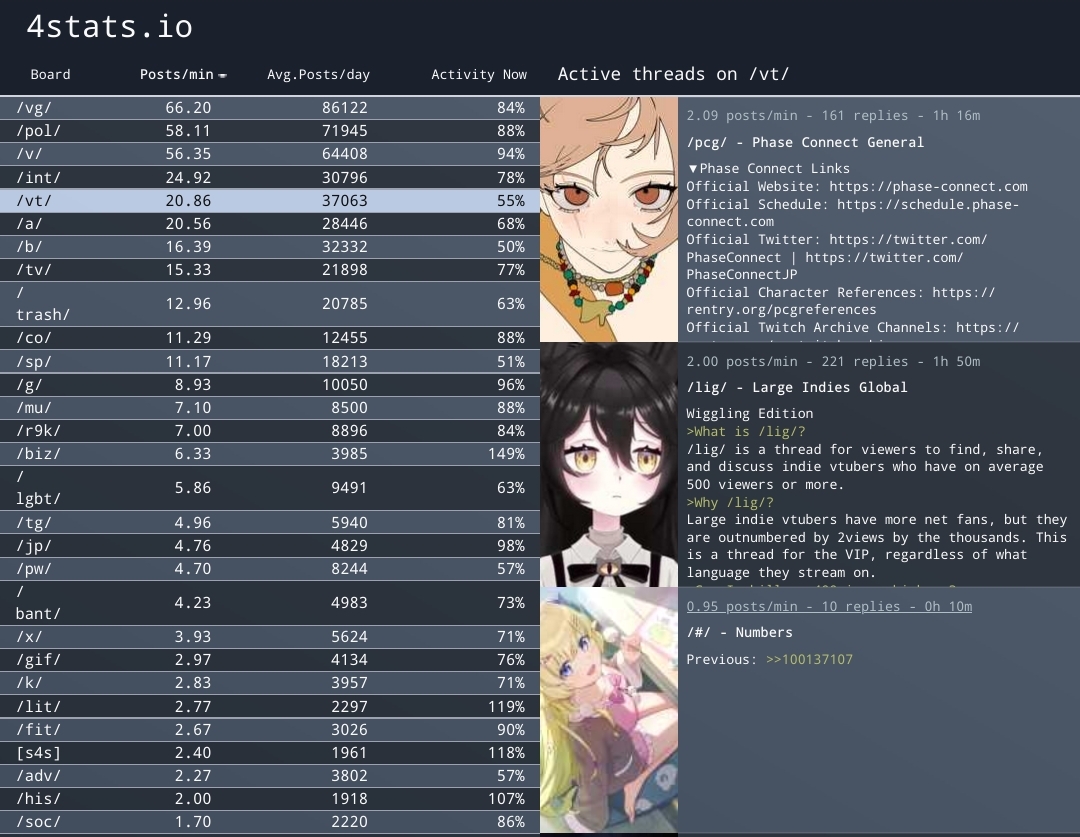Viewport: 1080px width, 837px height.
Task: Select the /vg/ board row
Action: click(x=270, y=108)
